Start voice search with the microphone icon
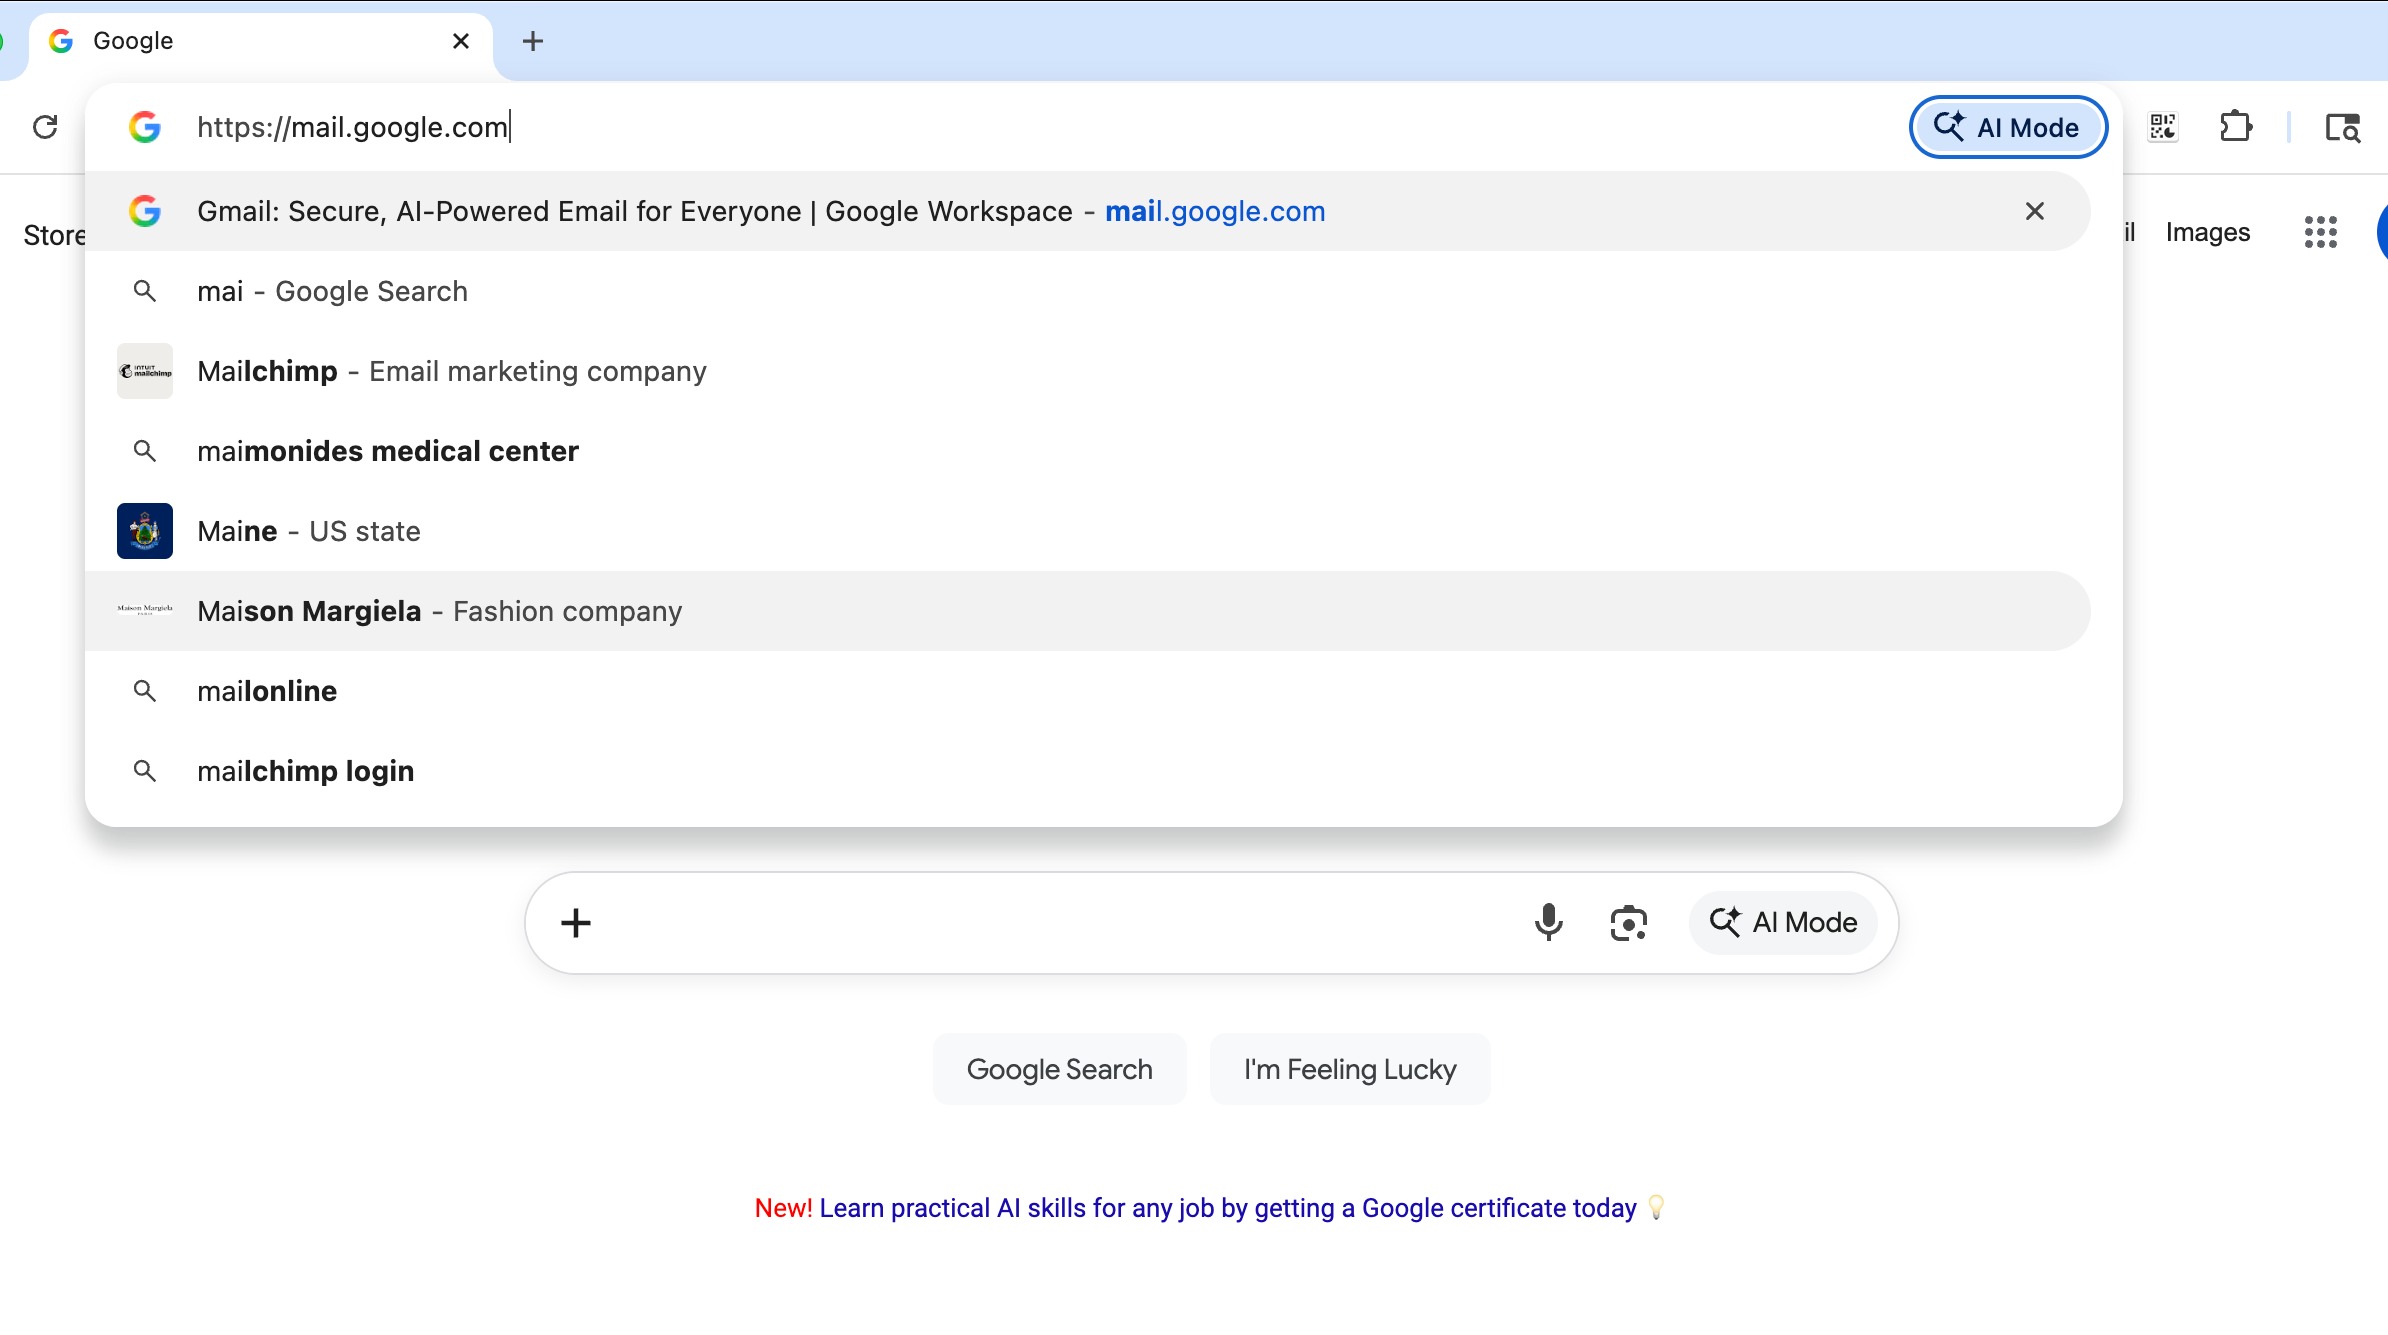 coord(1549,922)
